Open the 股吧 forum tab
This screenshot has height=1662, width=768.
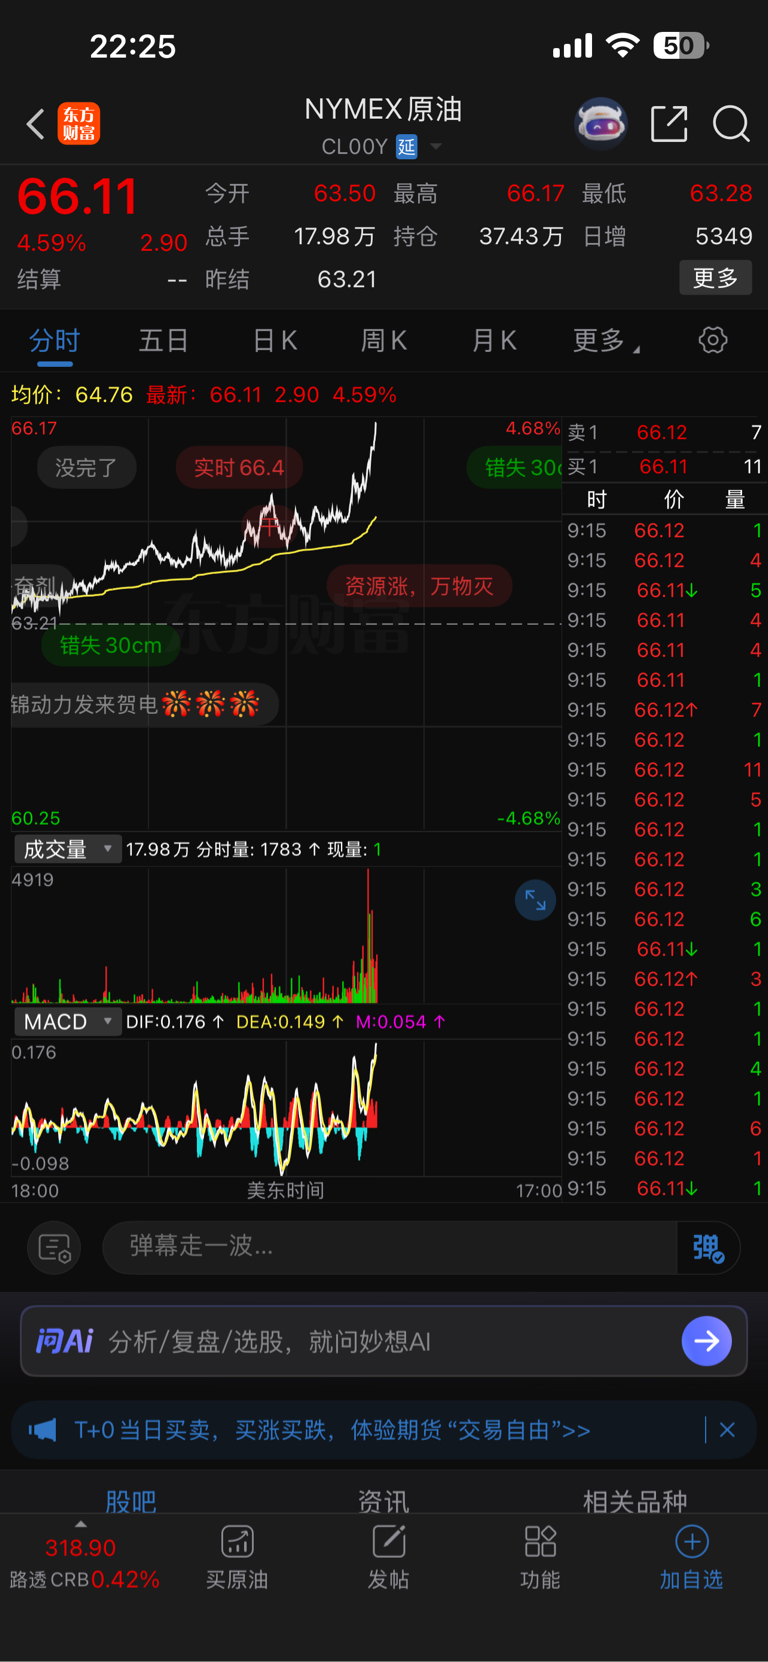click(131, 1500)
